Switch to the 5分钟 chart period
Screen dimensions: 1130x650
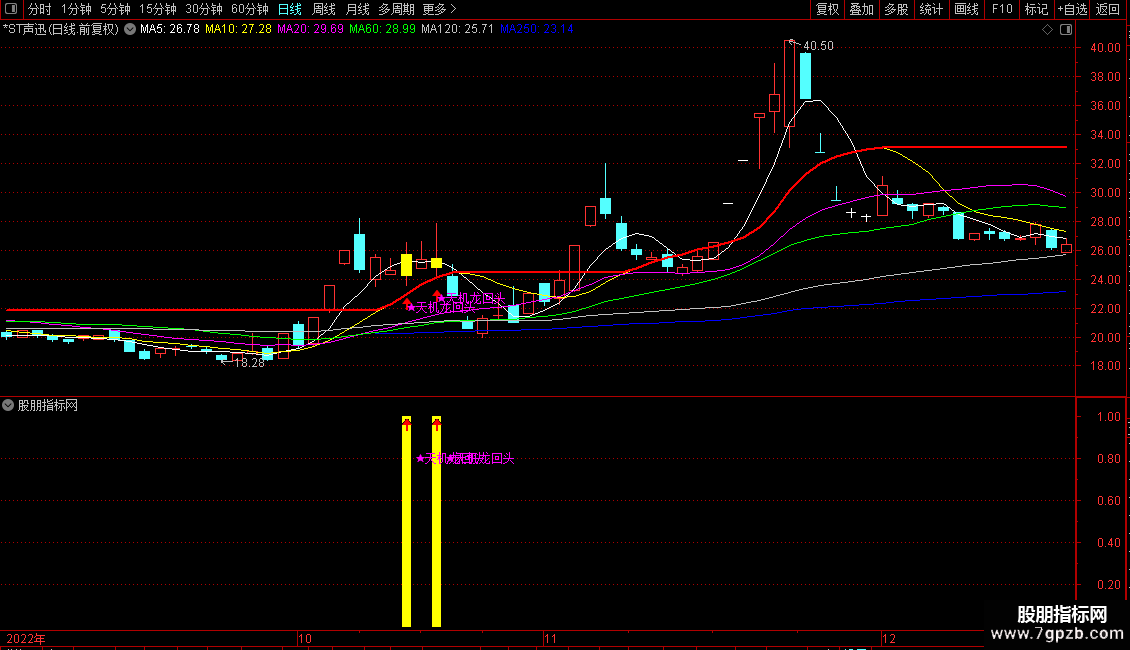tap(115, 9)
